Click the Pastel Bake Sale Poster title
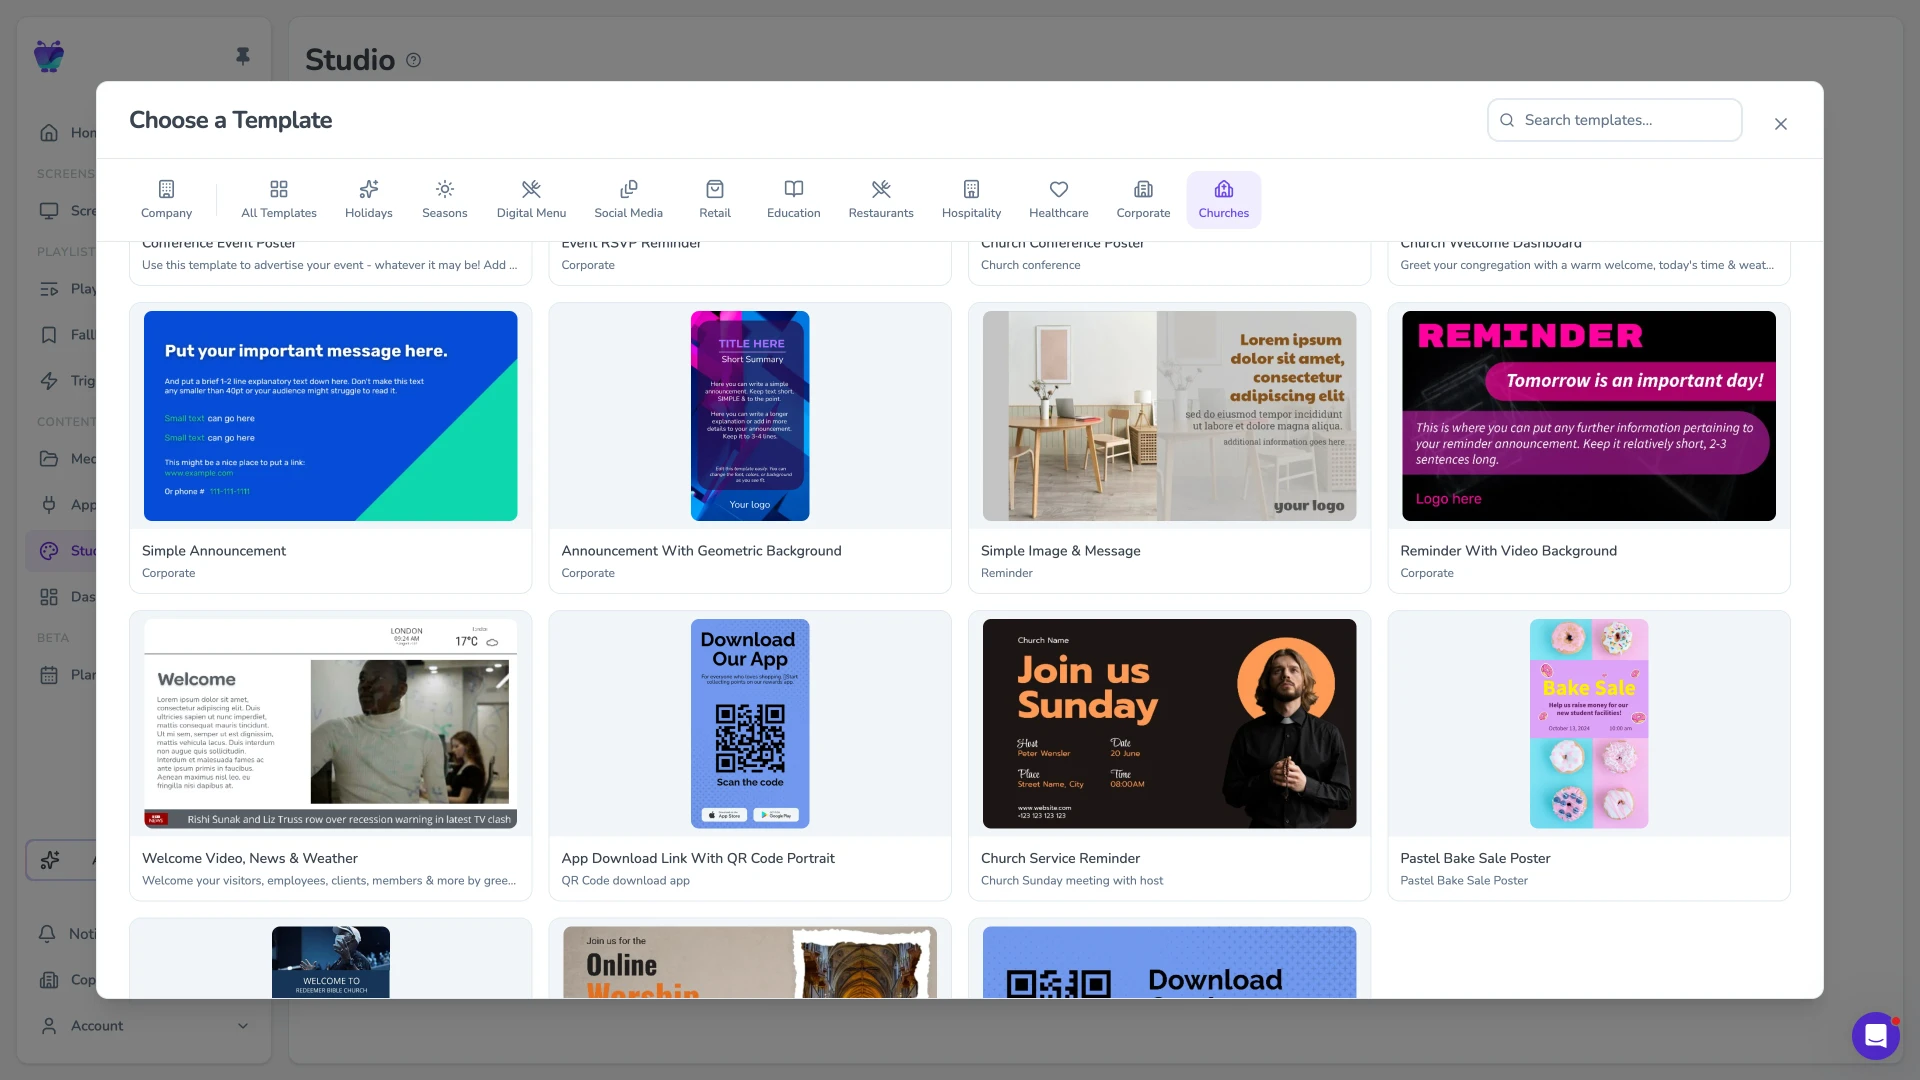The height and width of the screenshot is (1080, 1920). click(1475, 858)
